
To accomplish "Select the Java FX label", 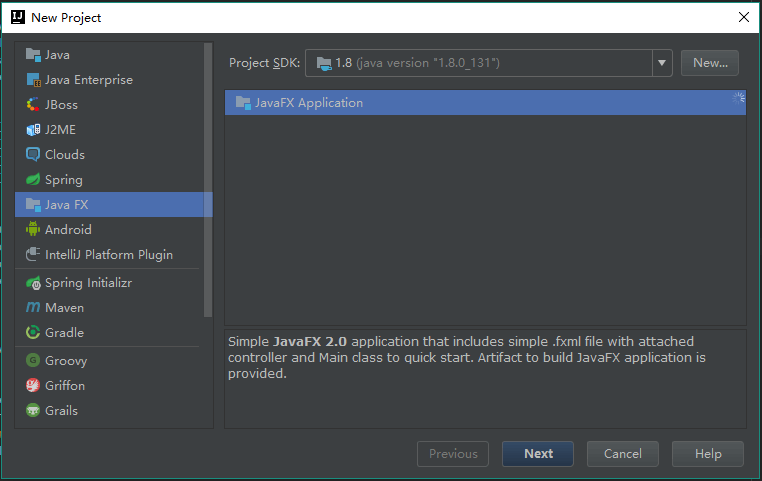I will click(x=67, y=205).
